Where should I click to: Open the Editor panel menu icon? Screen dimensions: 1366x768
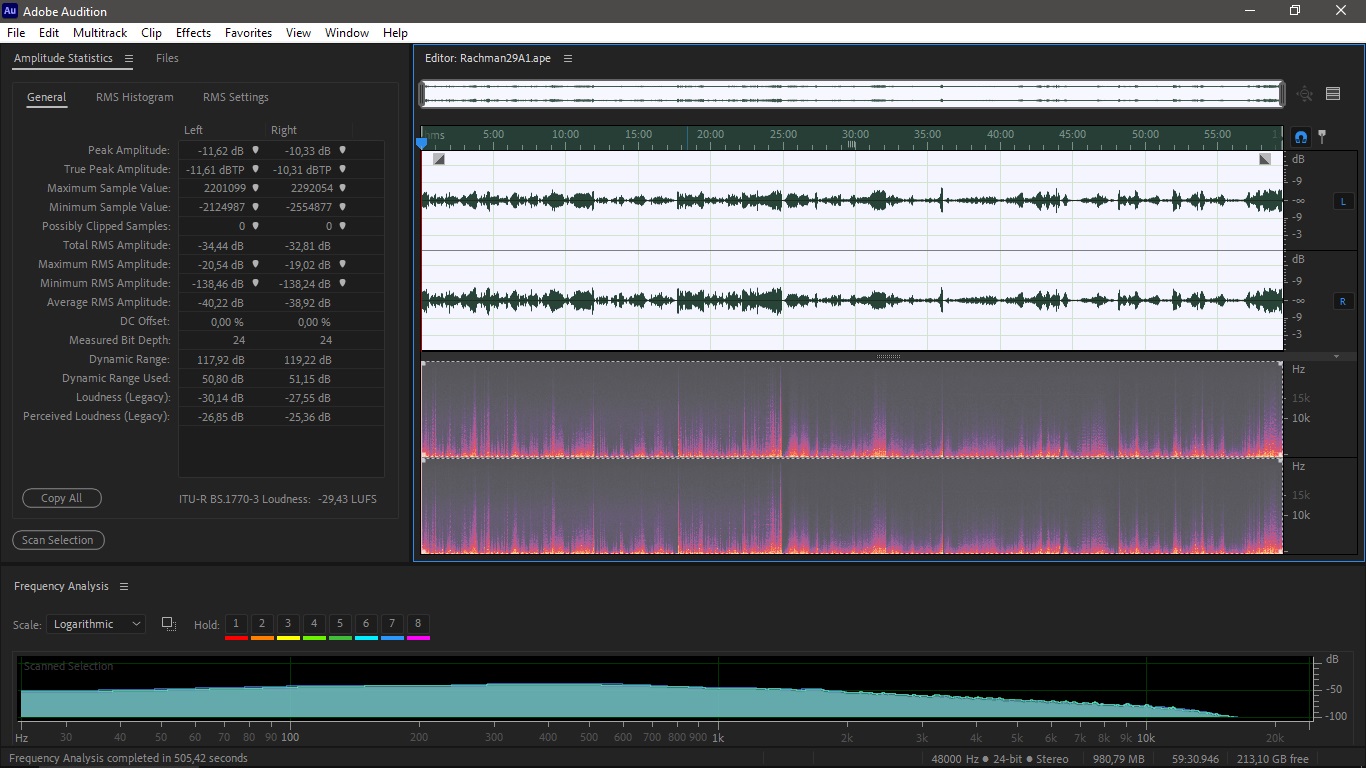point(568,58)
